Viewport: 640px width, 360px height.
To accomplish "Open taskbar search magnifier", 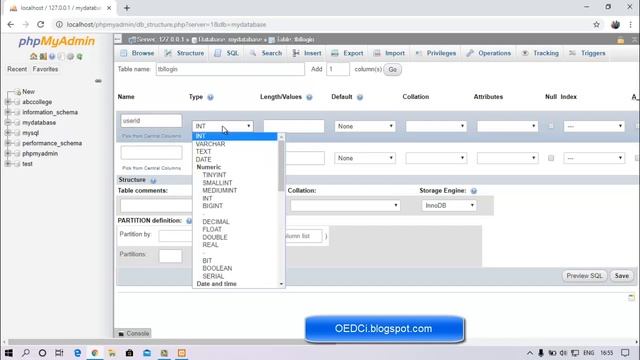I will pos(26,353).
